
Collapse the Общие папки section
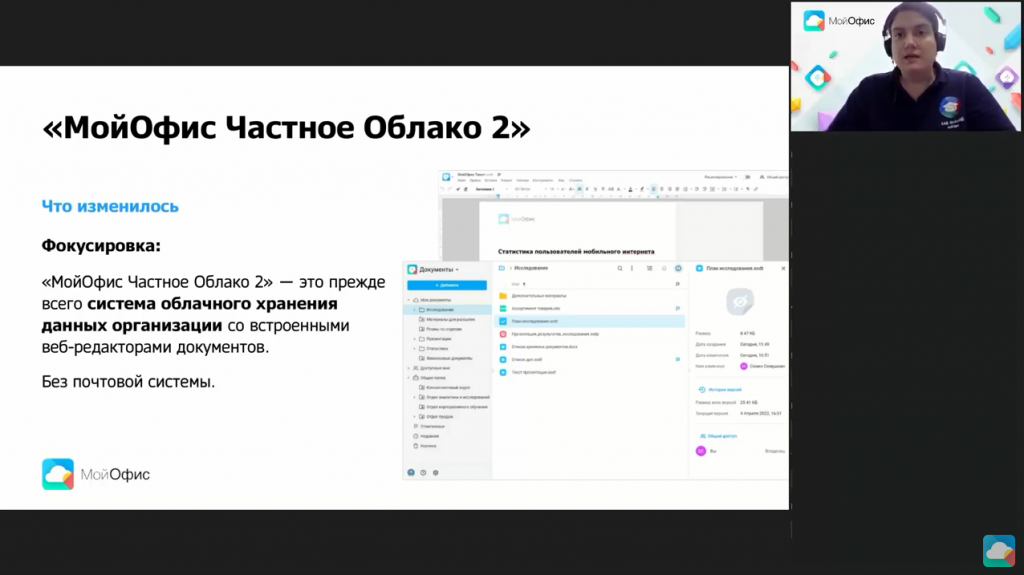(409, 378)
